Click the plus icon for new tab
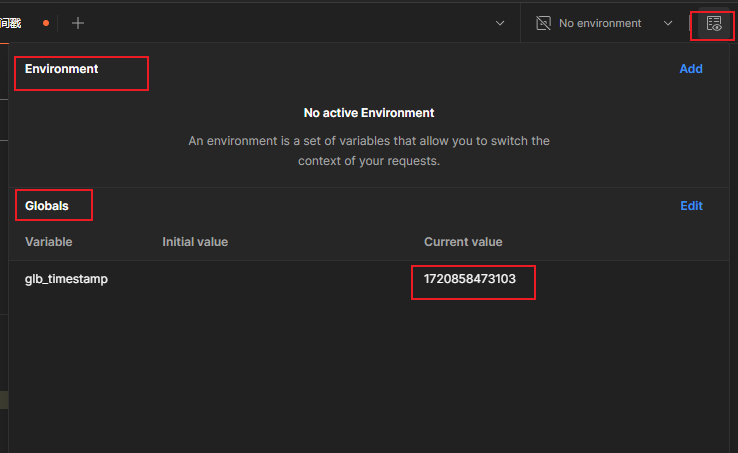 [78, 23]
